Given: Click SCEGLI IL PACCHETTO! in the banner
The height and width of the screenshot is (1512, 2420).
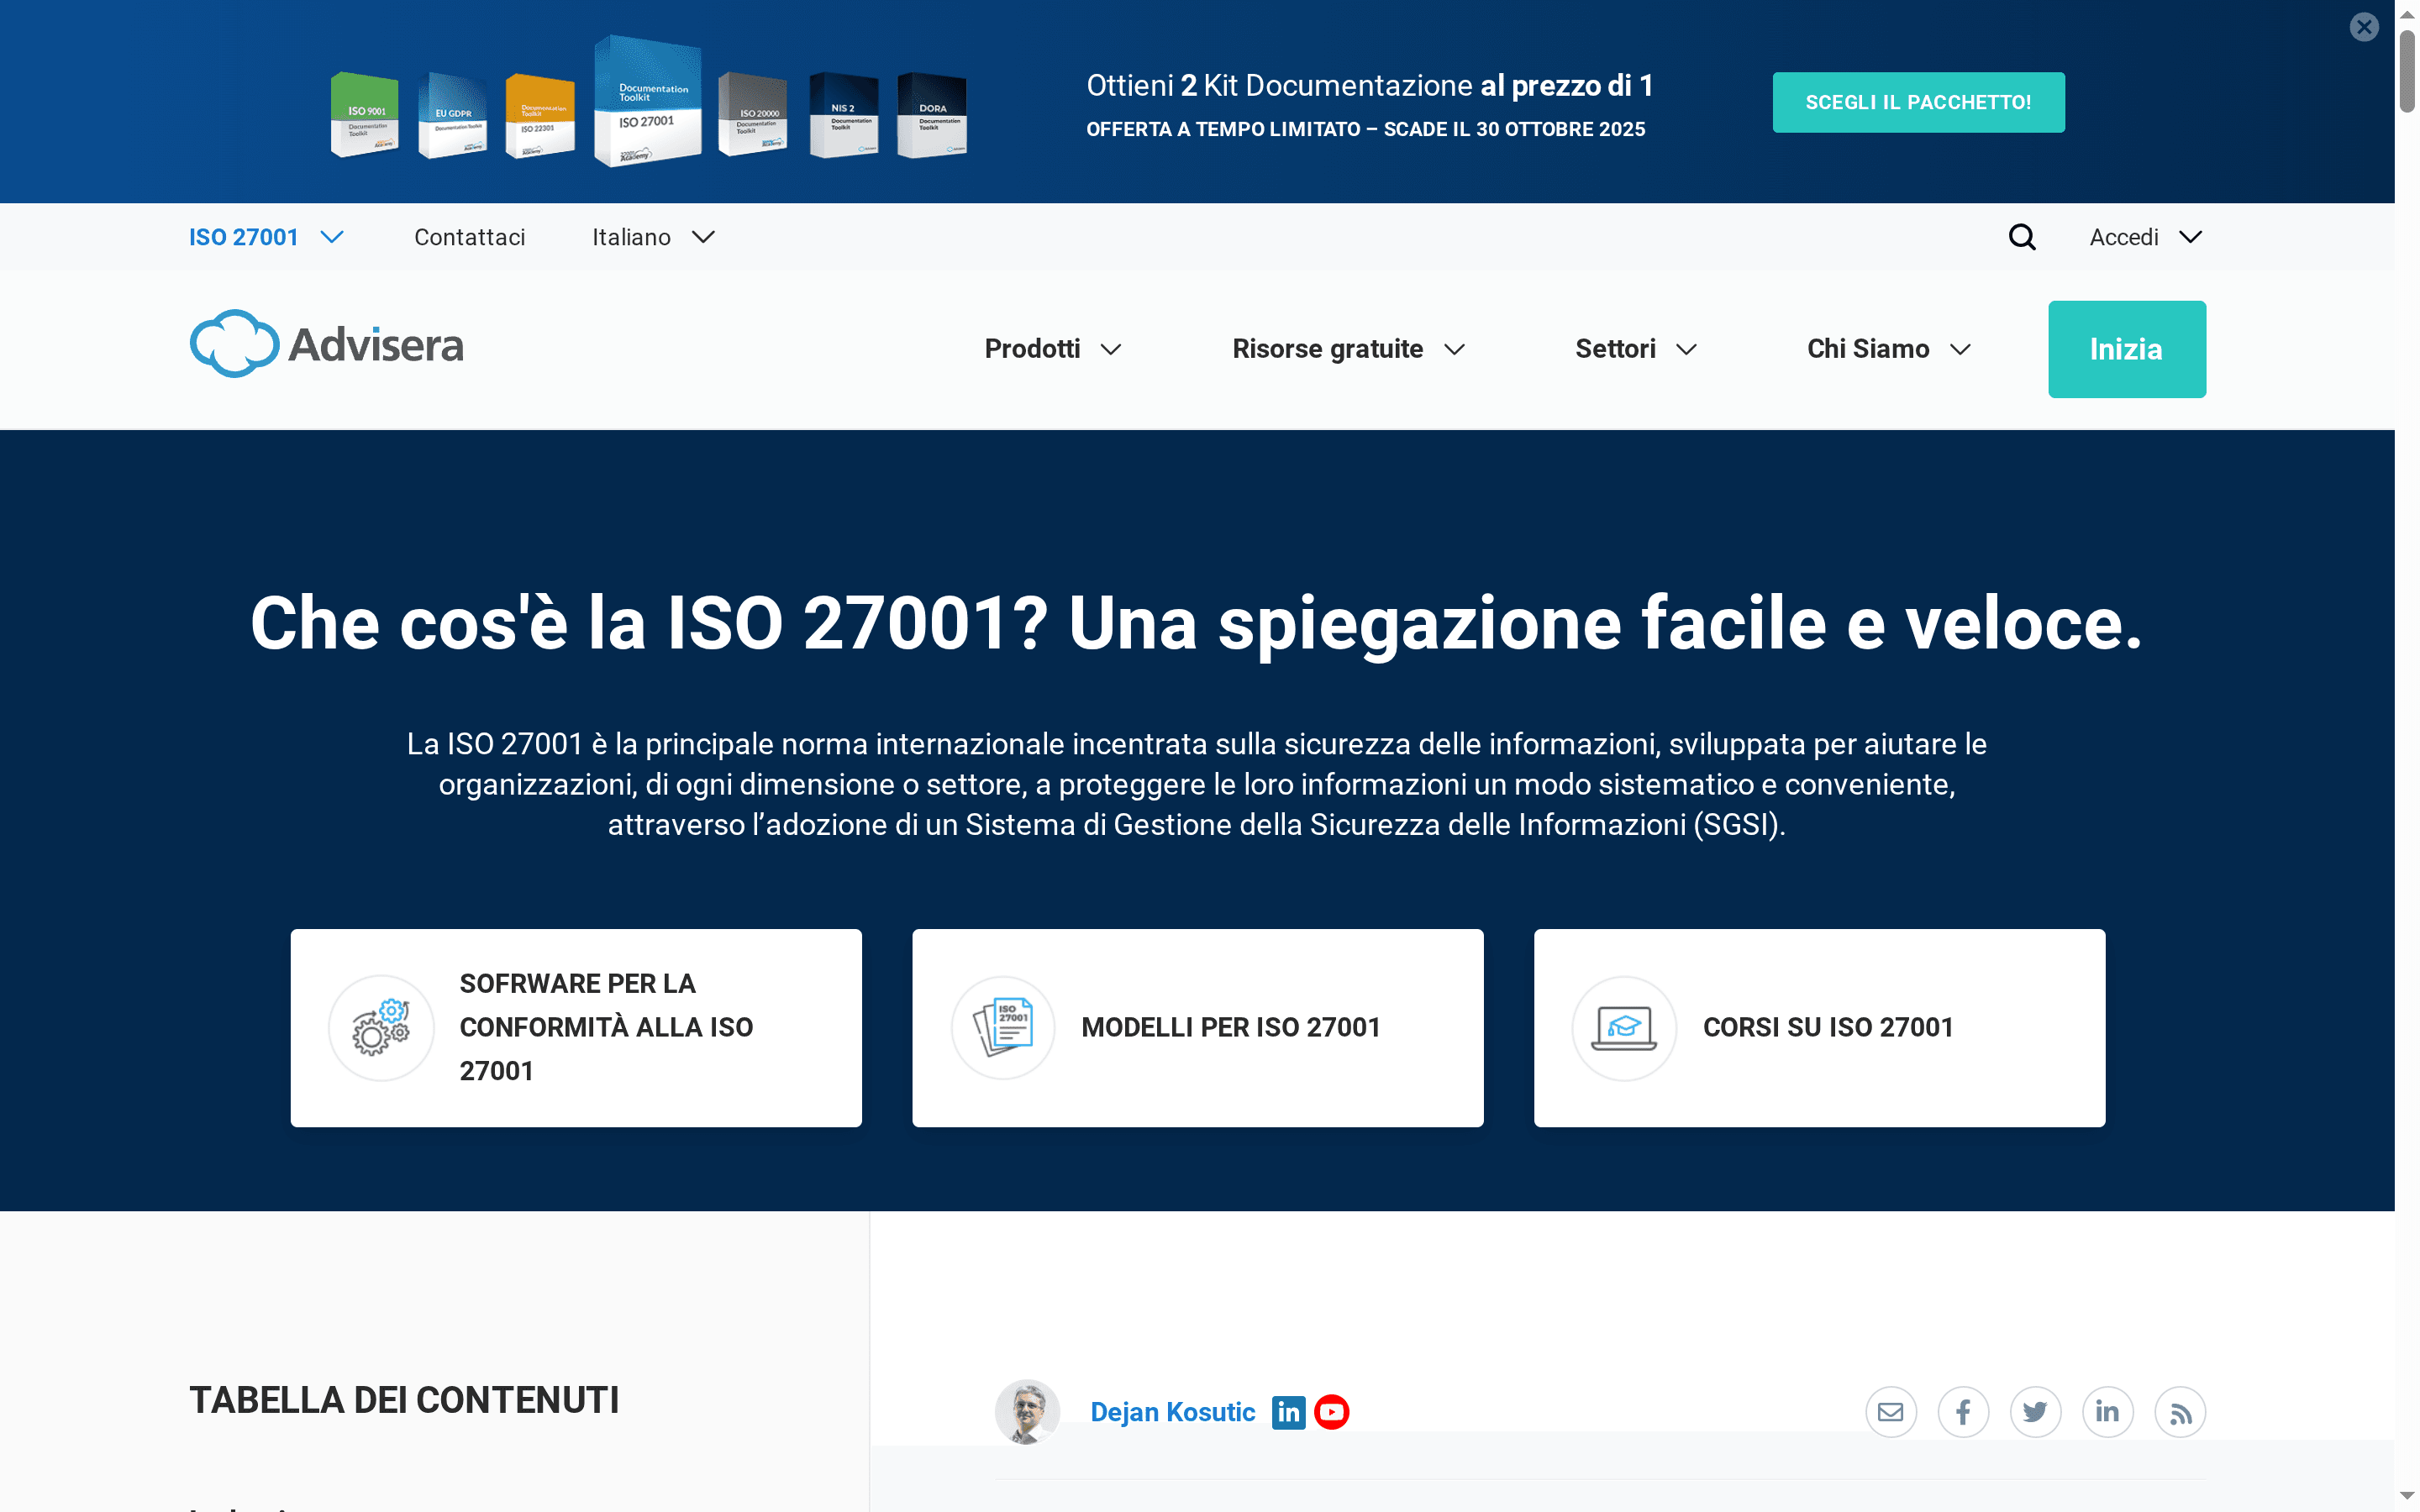Looking at the screenshot, I should click(x=1918, y=101).
